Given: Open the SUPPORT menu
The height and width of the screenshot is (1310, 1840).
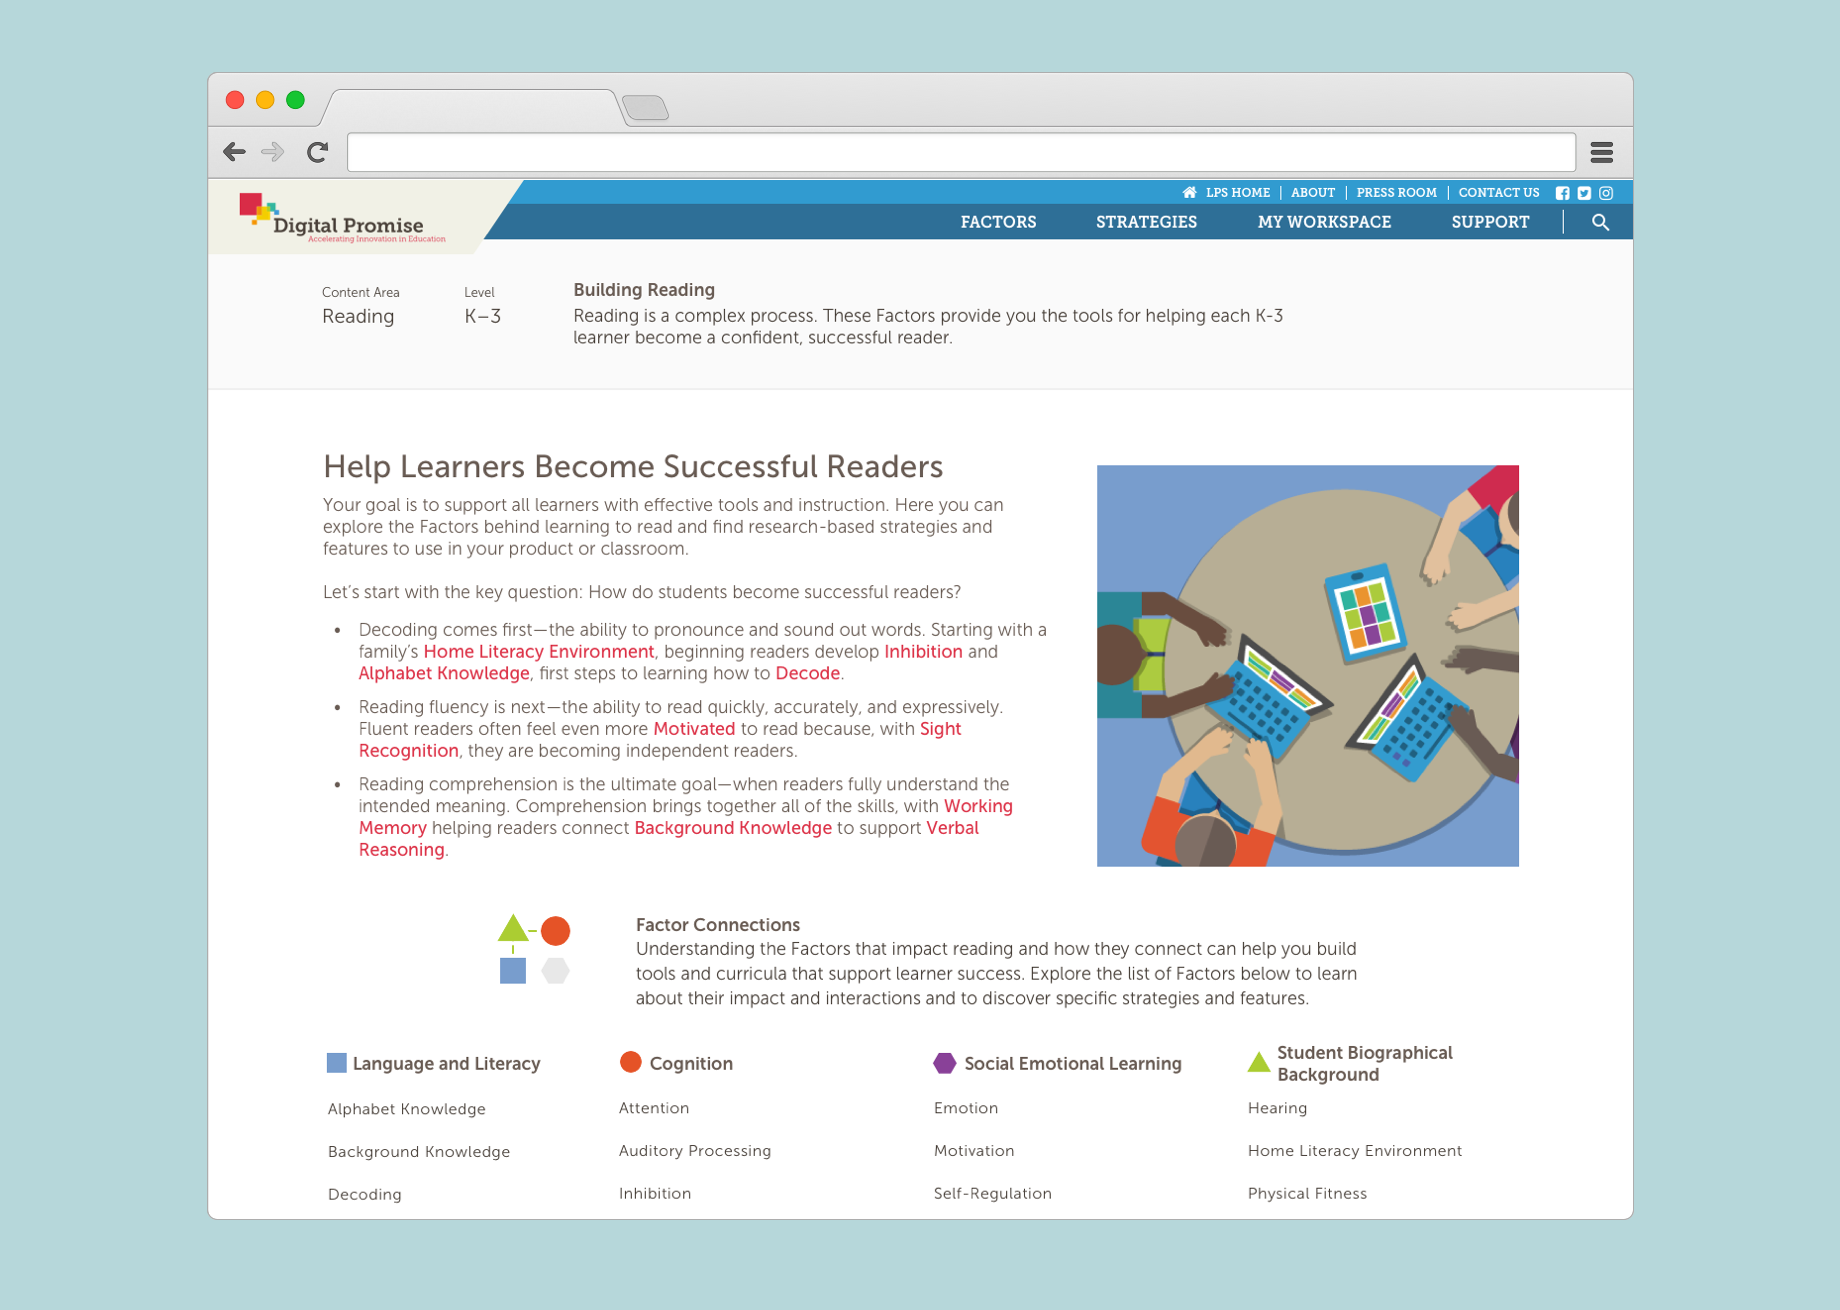Looking at the screenshot, I should point(1490,222).
